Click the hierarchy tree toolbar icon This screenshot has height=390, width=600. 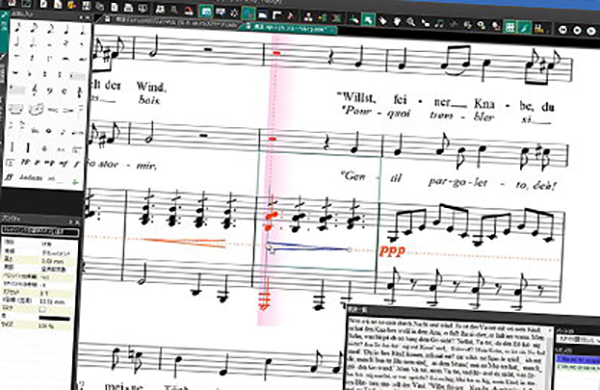(x=307, y=16)
